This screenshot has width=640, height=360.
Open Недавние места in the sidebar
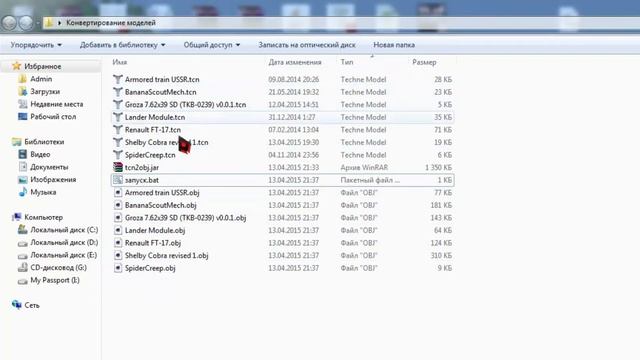tap(57, 104)
